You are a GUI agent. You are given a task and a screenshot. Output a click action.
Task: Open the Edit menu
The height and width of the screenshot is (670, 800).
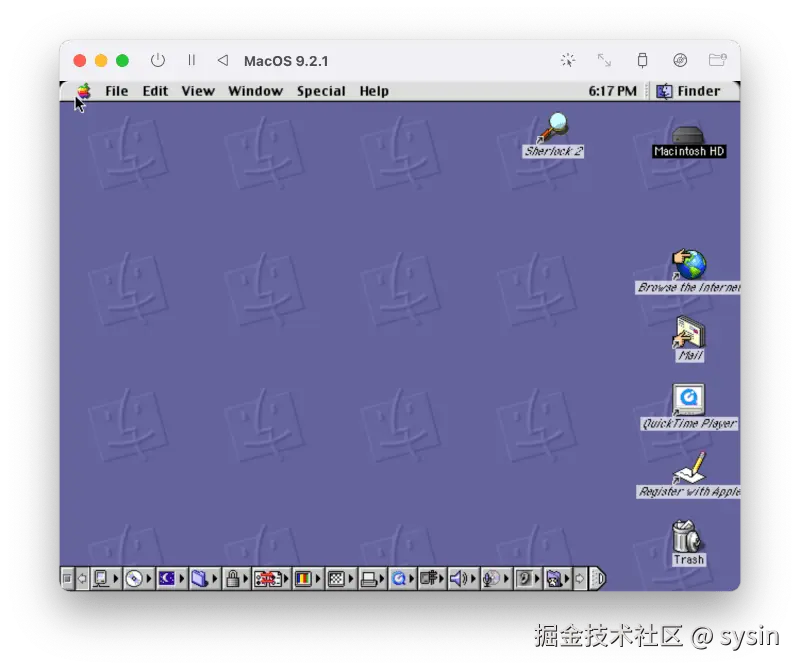(x=155, y=91)
